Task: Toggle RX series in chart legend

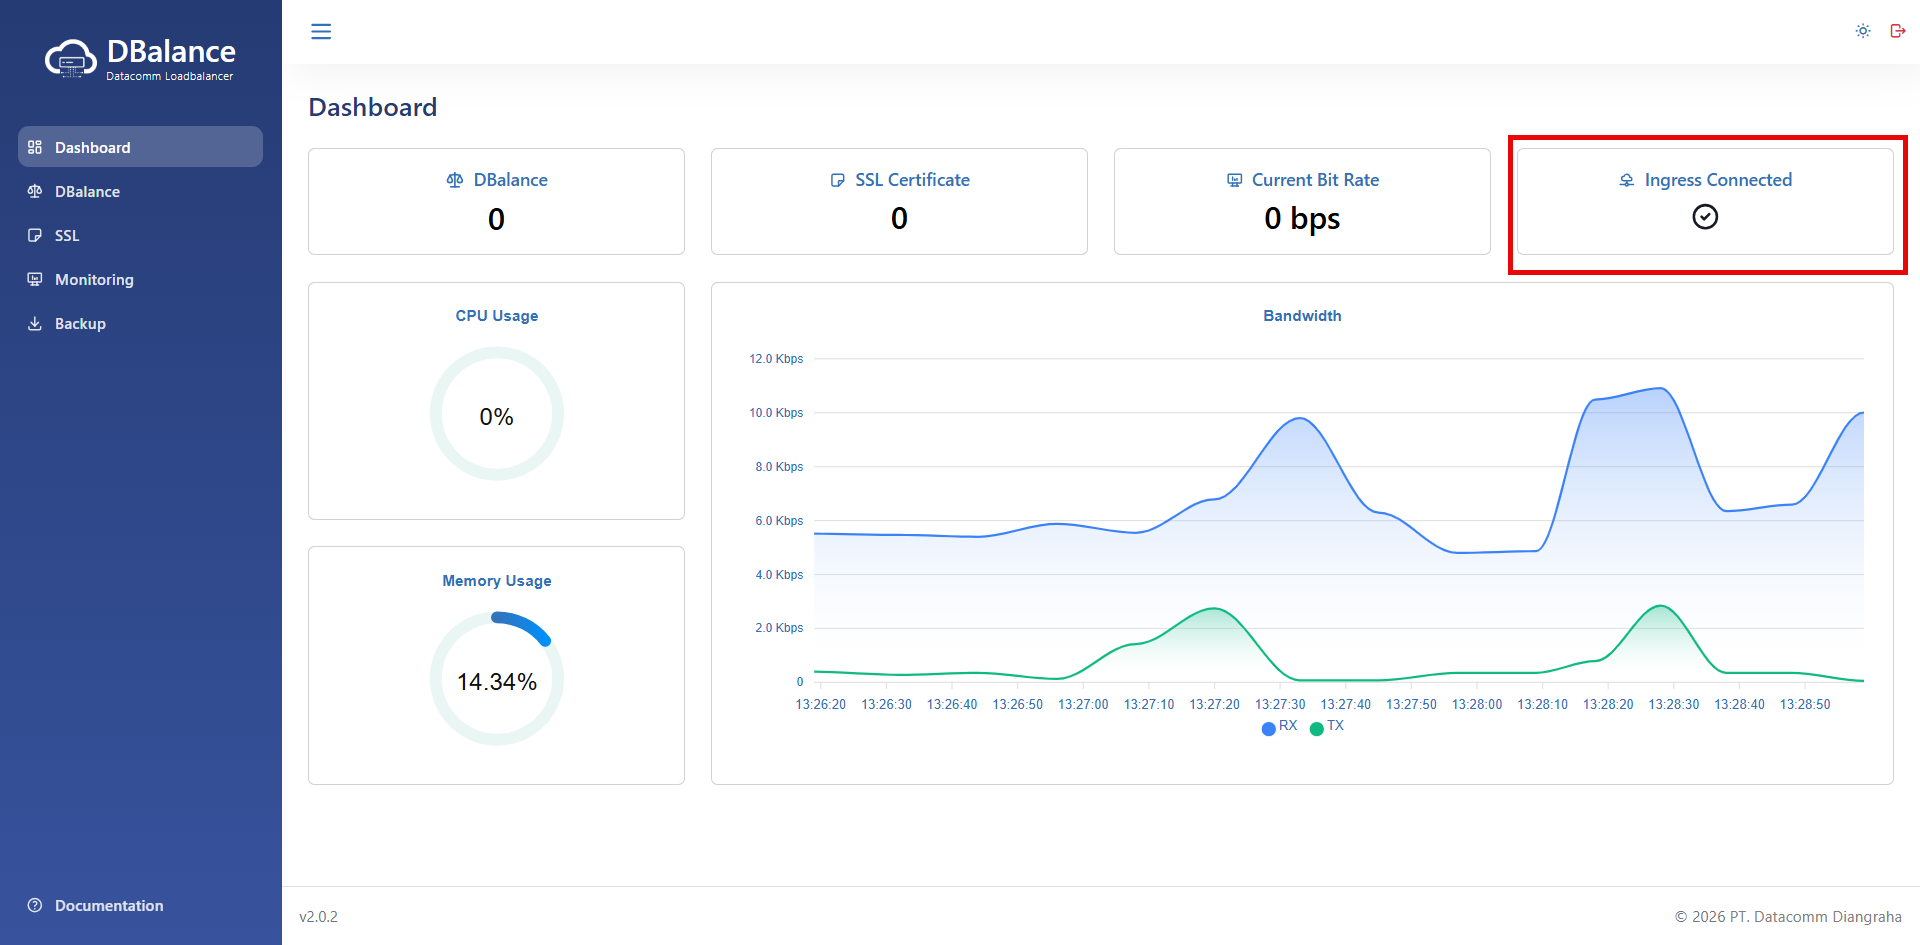Action: tap(1279, 727)
